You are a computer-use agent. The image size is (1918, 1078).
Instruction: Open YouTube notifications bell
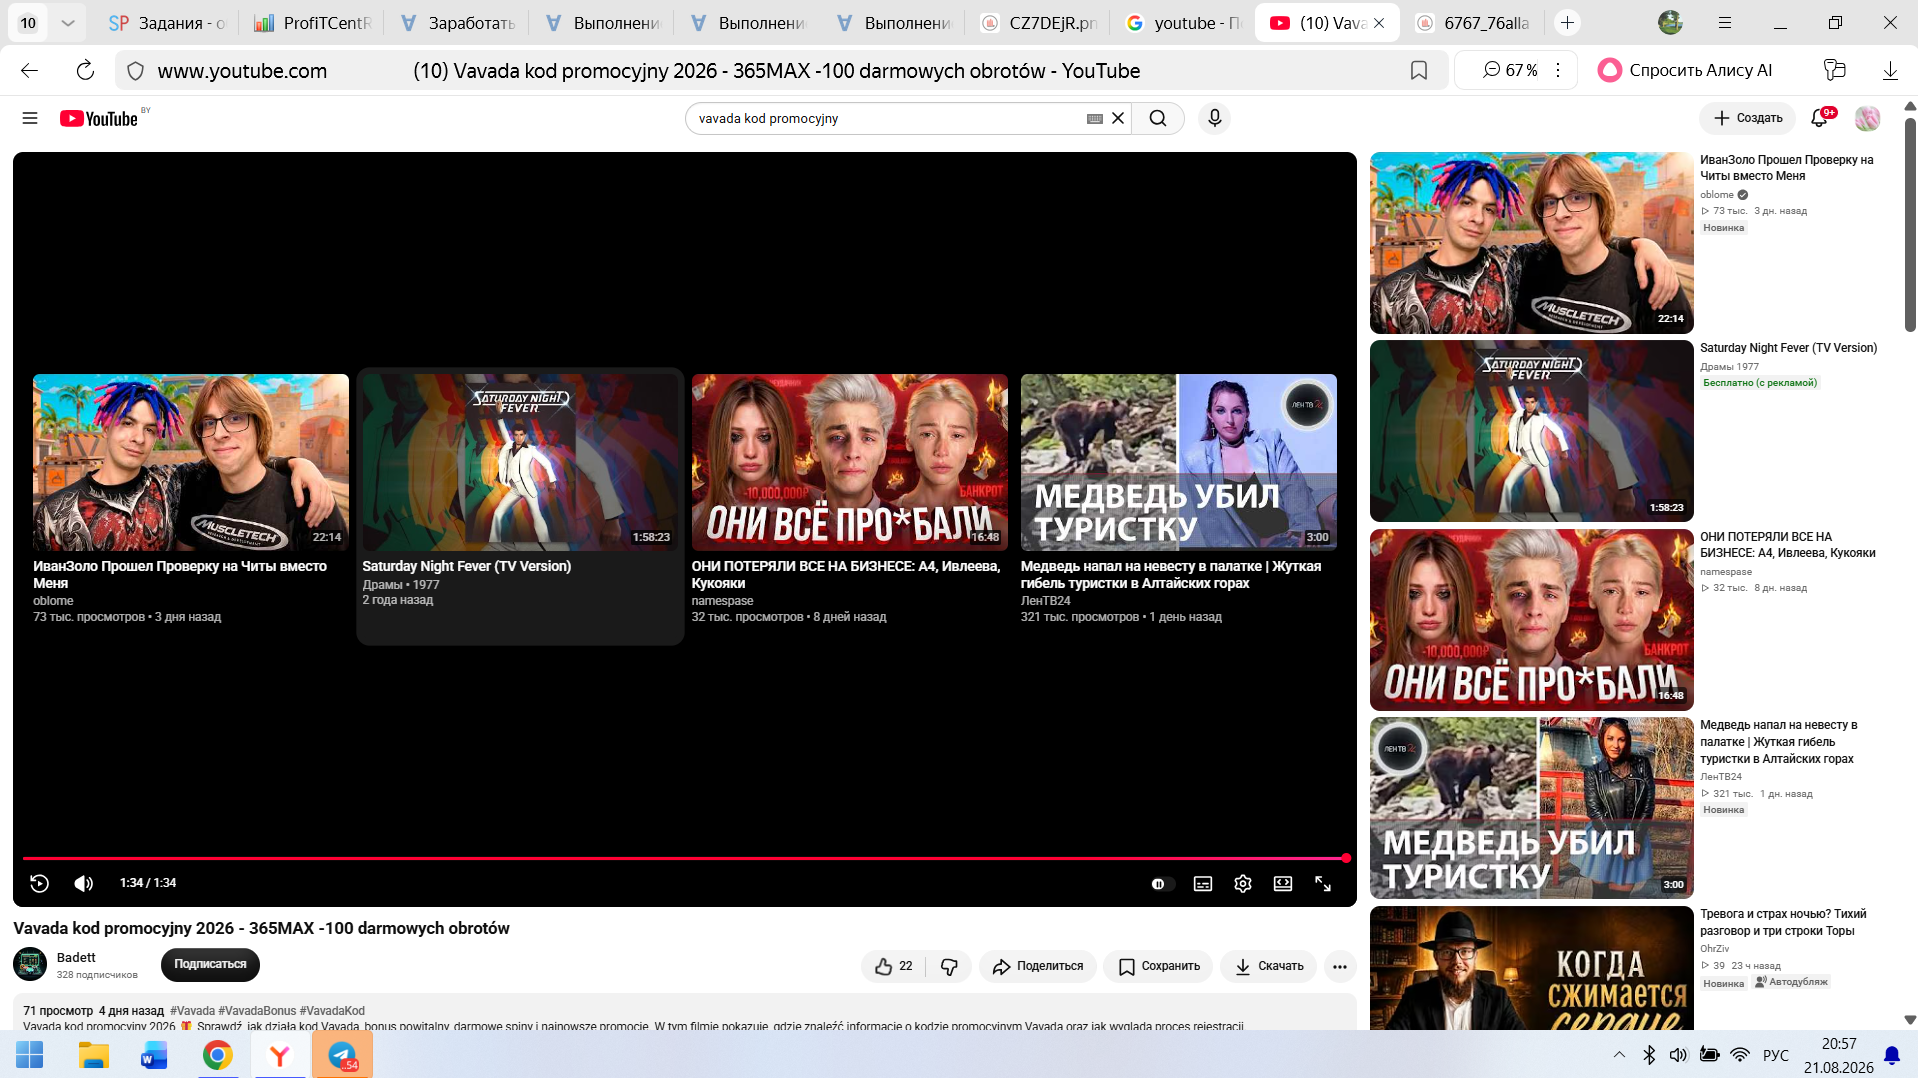(1819, 118)
